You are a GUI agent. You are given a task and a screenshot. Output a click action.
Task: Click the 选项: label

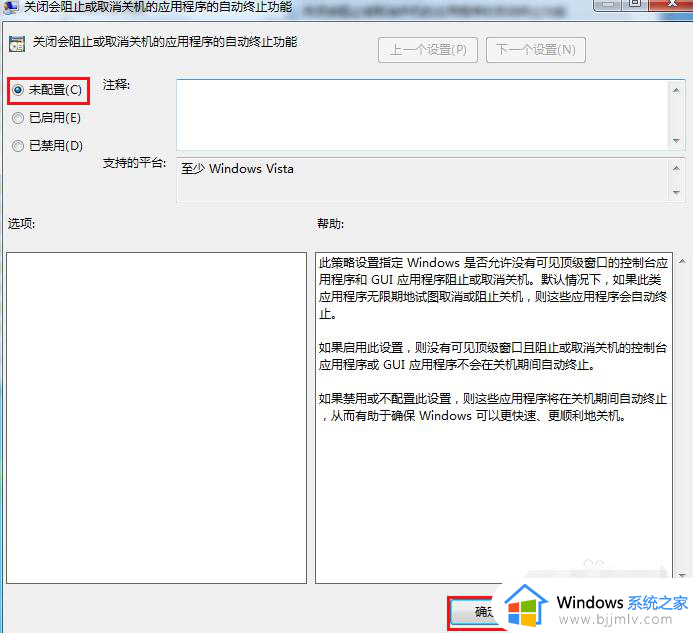pos(21,224)
